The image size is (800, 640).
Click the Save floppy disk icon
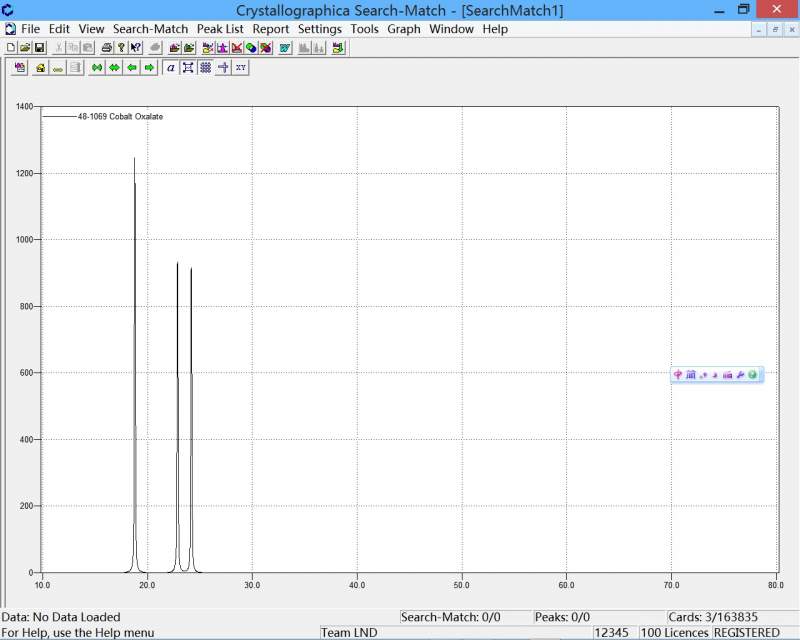(39, 48)
